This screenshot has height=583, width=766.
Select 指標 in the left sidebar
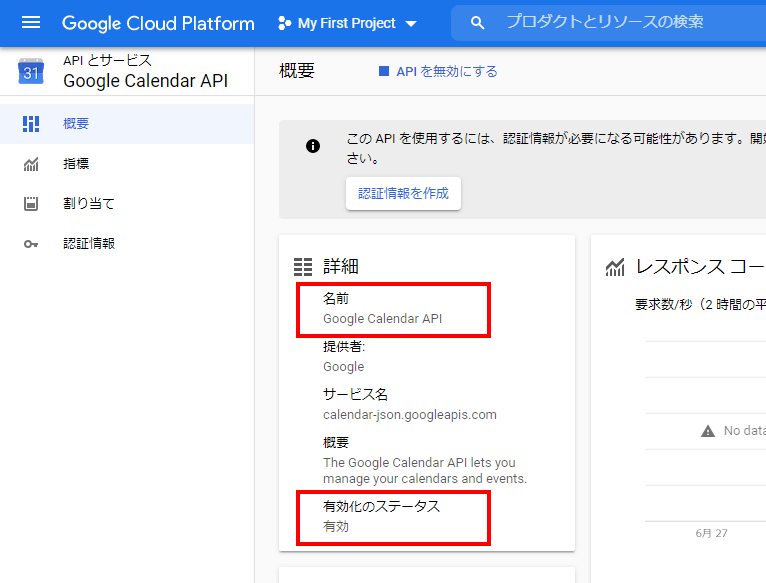[x=76, y=164]
